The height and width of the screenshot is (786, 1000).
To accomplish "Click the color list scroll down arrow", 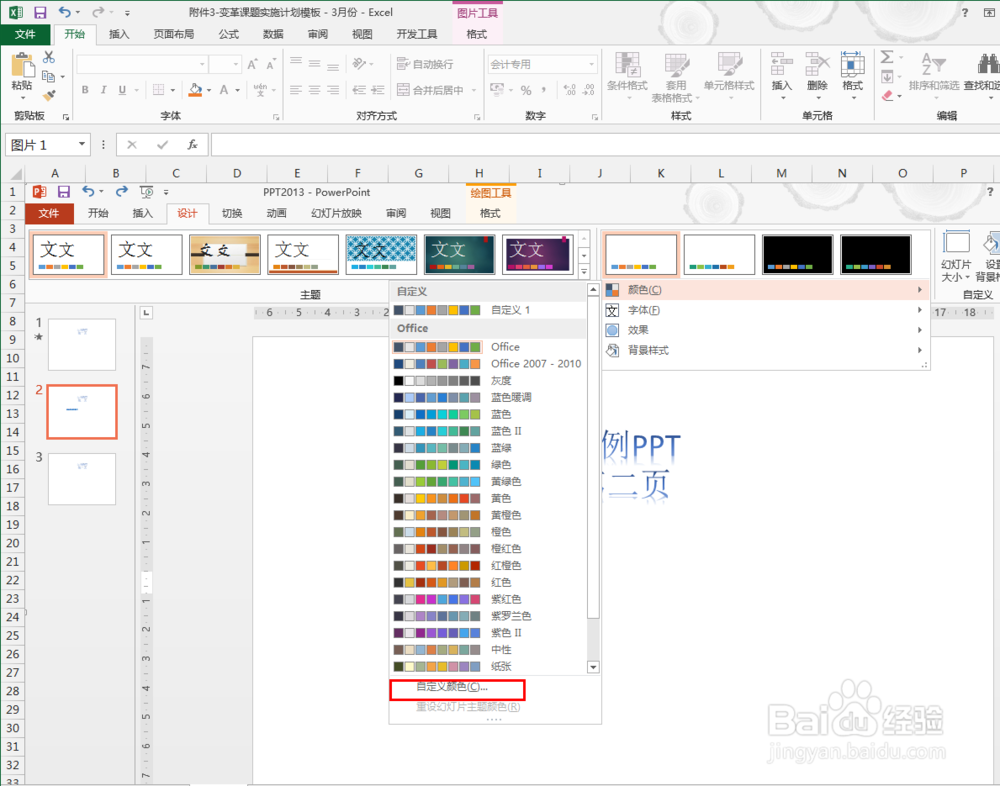I will coord(592,667).
